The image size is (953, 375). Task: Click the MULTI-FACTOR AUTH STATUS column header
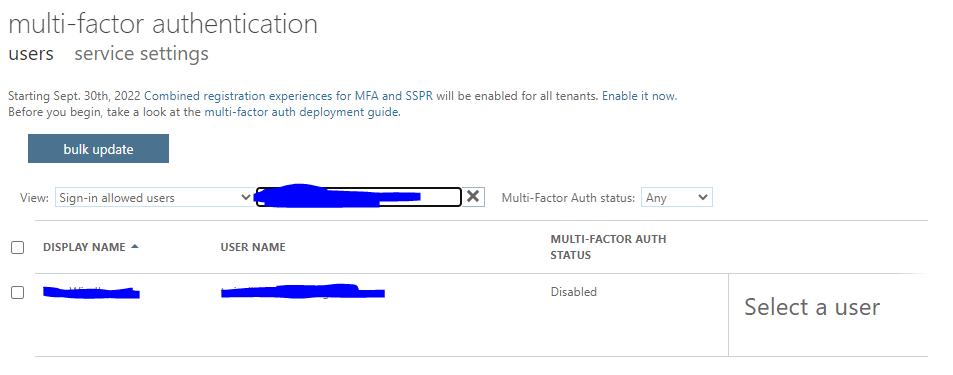tap(608, 247)
